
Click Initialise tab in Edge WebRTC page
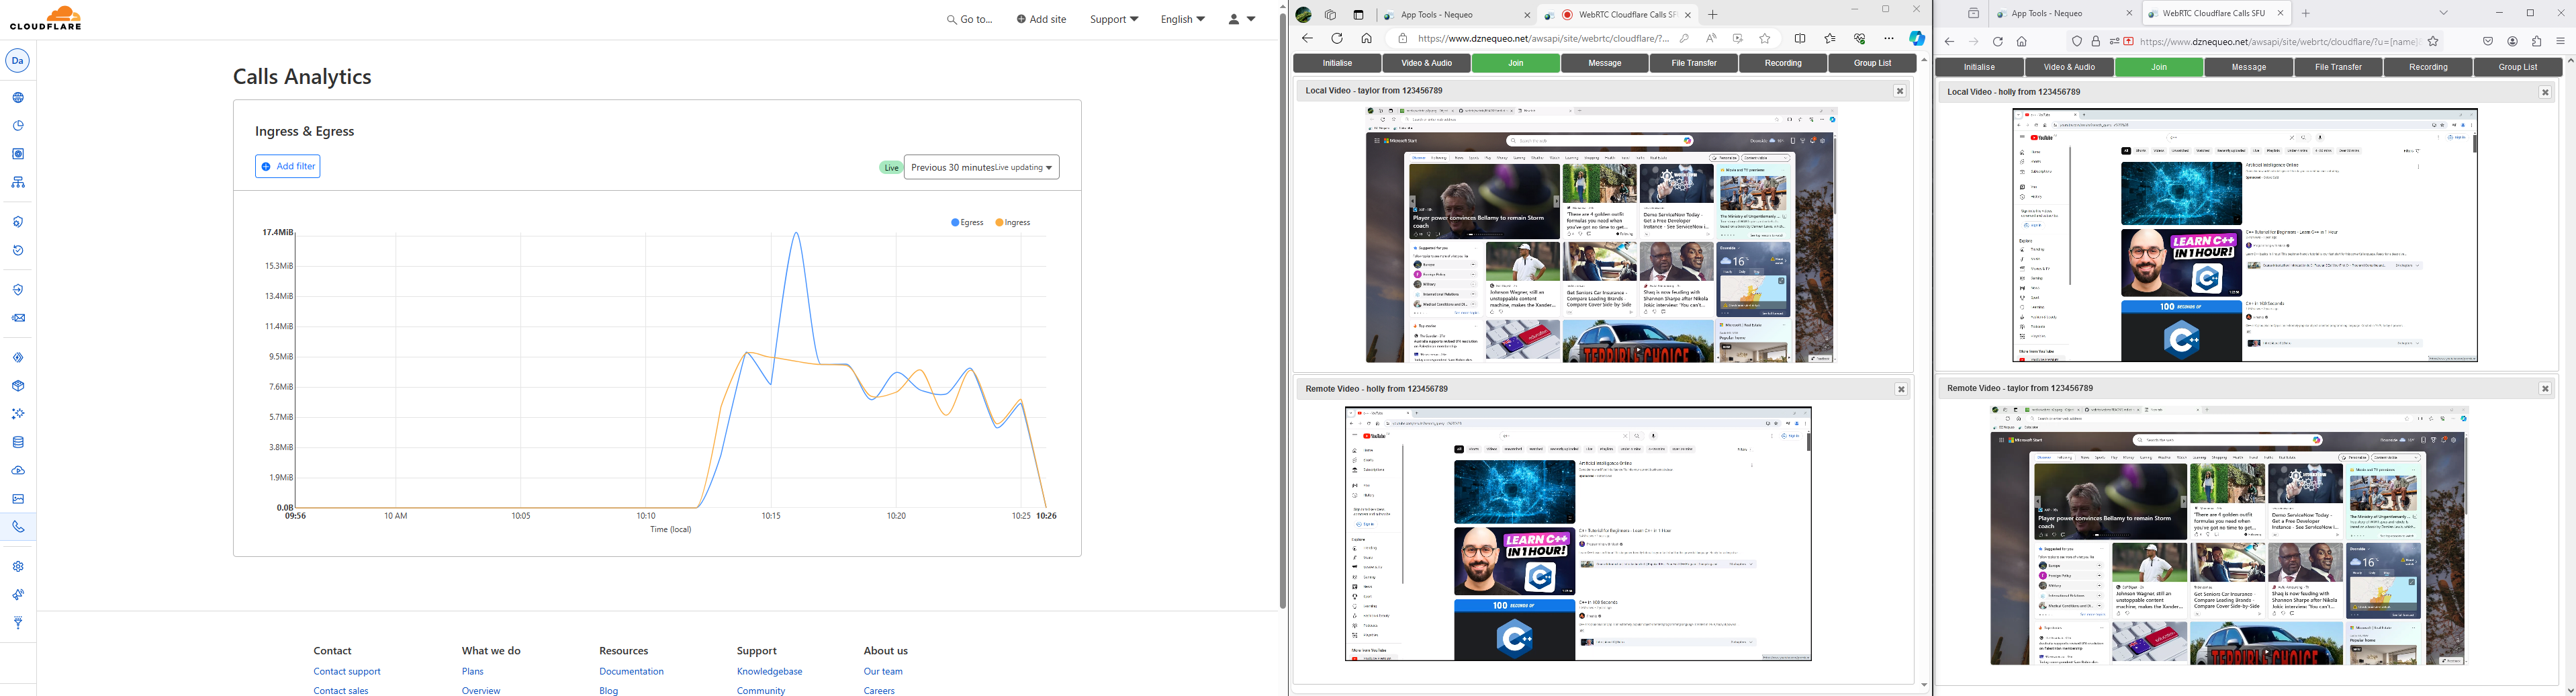[x=1337, y=63]
